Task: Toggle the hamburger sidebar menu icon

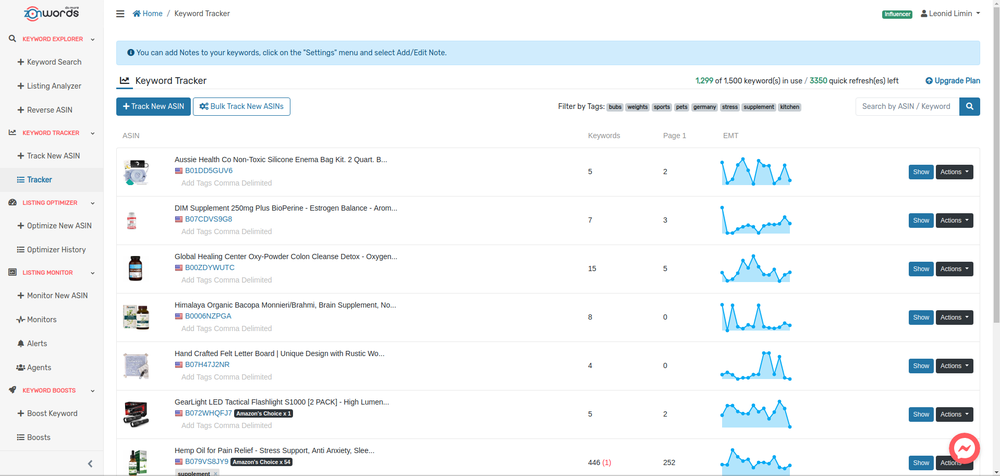Action: pos(120,13)
